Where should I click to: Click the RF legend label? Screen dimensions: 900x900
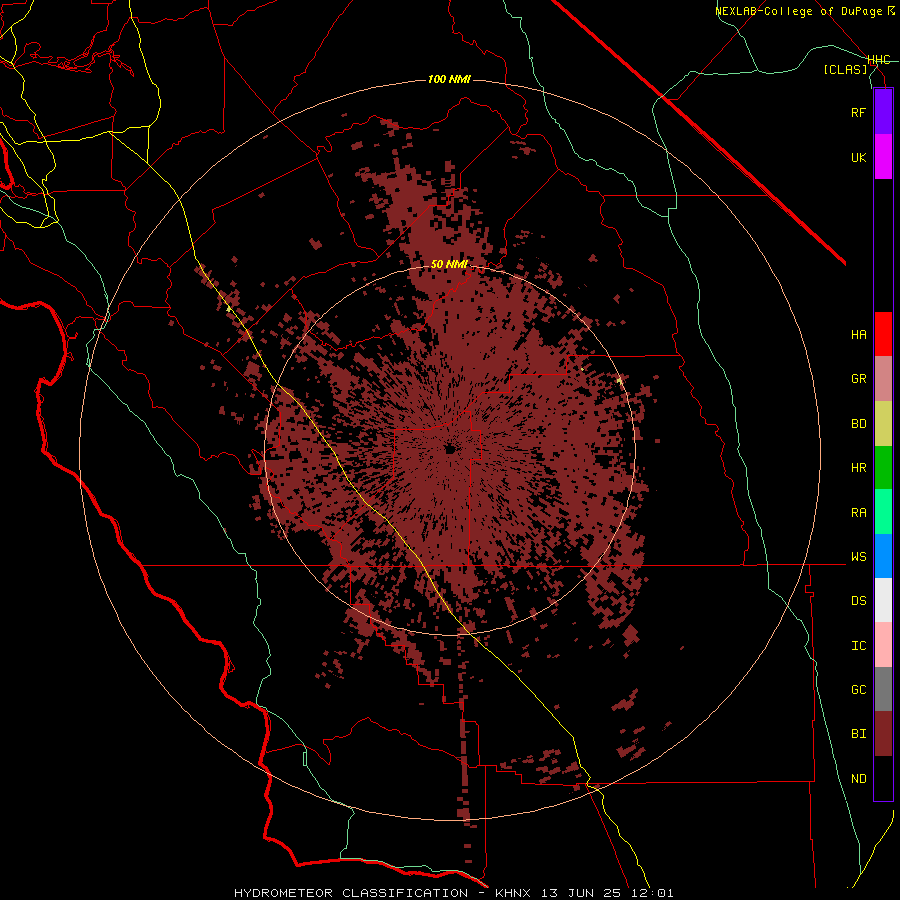point(858,112)
